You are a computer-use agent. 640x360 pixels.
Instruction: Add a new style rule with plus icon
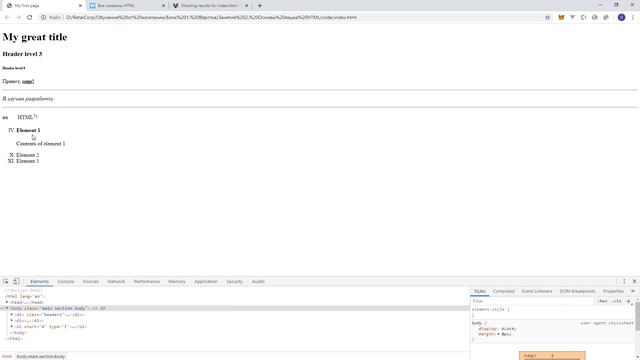(629, 301)
